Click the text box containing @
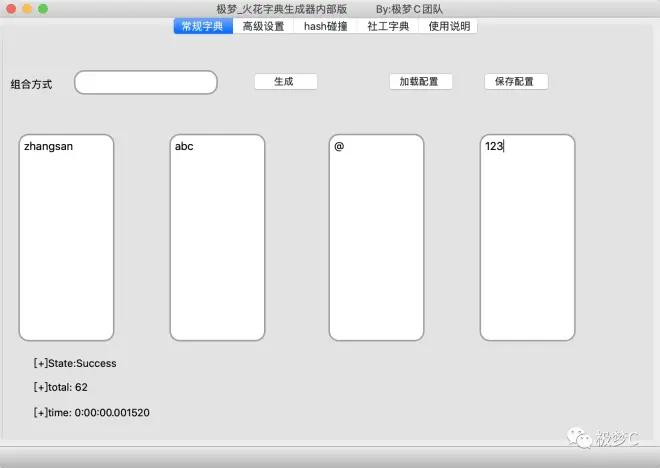Viewport: 660px width, 468px height. pos(376,238)
